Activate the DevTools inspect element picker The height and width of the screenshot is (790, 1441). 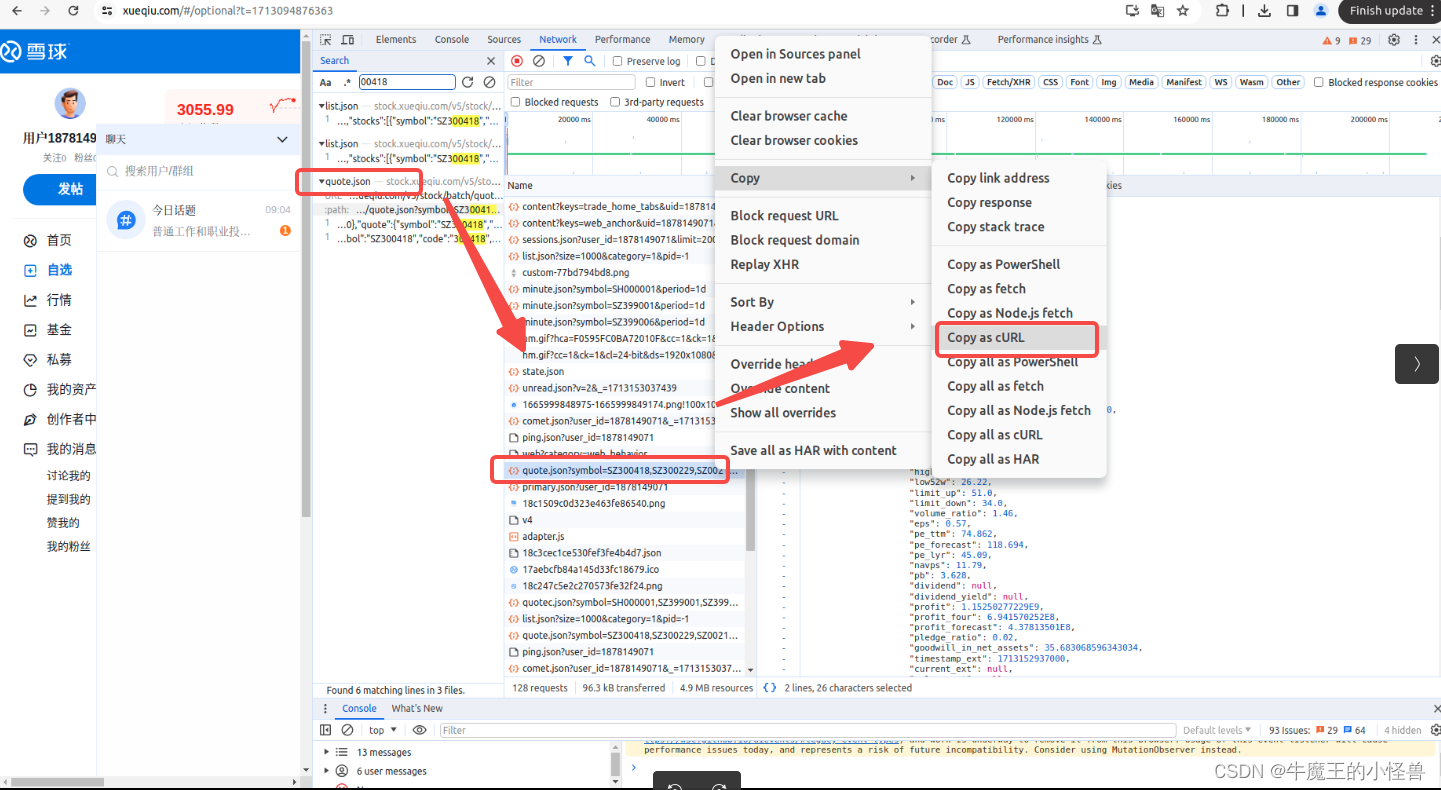[326, 40]
